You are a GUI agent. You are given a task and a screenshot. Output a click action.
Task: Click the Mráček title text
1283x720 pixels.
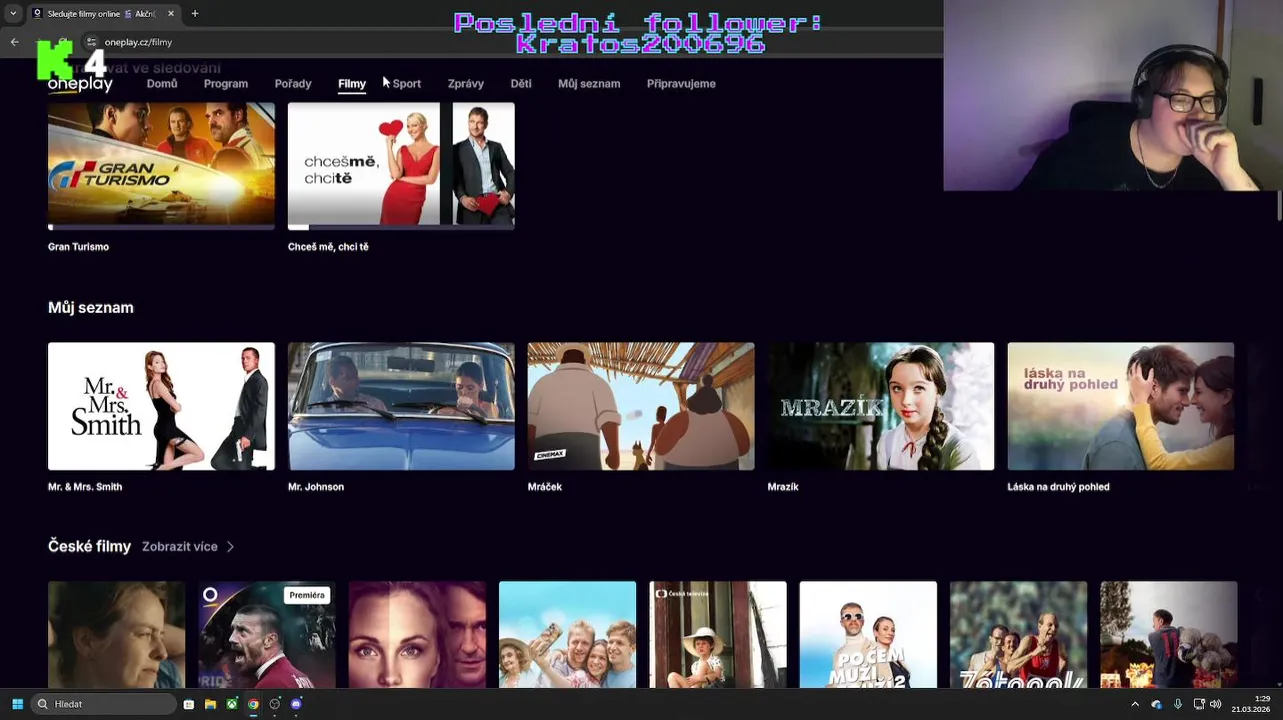click(545, 487)
